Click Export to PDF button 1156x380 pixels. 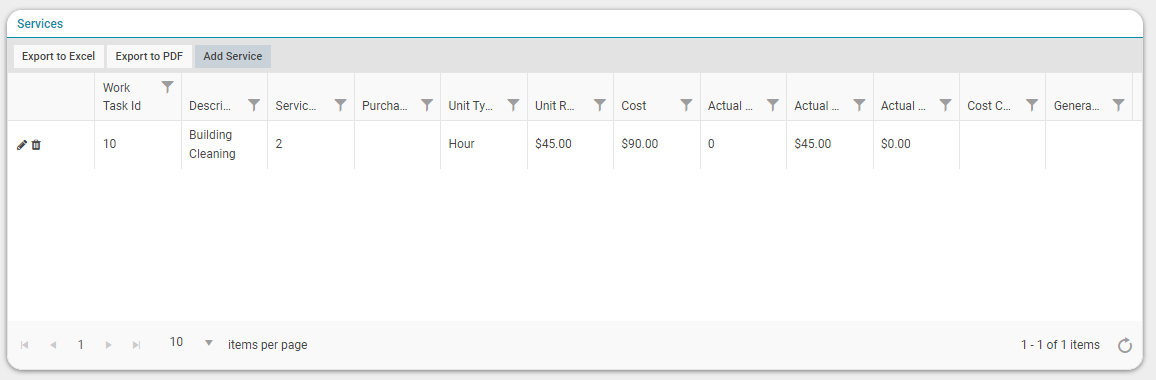coord(149,56)
